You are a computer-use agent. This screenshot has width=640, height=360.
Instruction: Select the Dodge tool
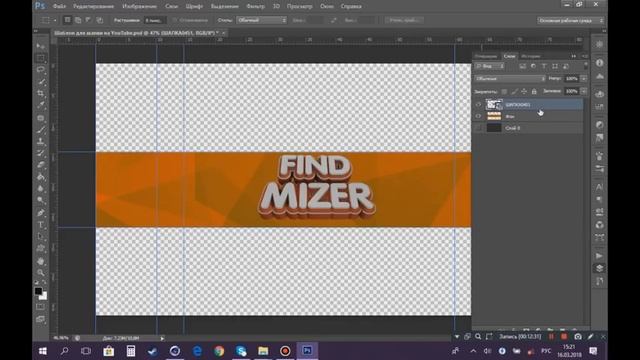tap(40, 201)
